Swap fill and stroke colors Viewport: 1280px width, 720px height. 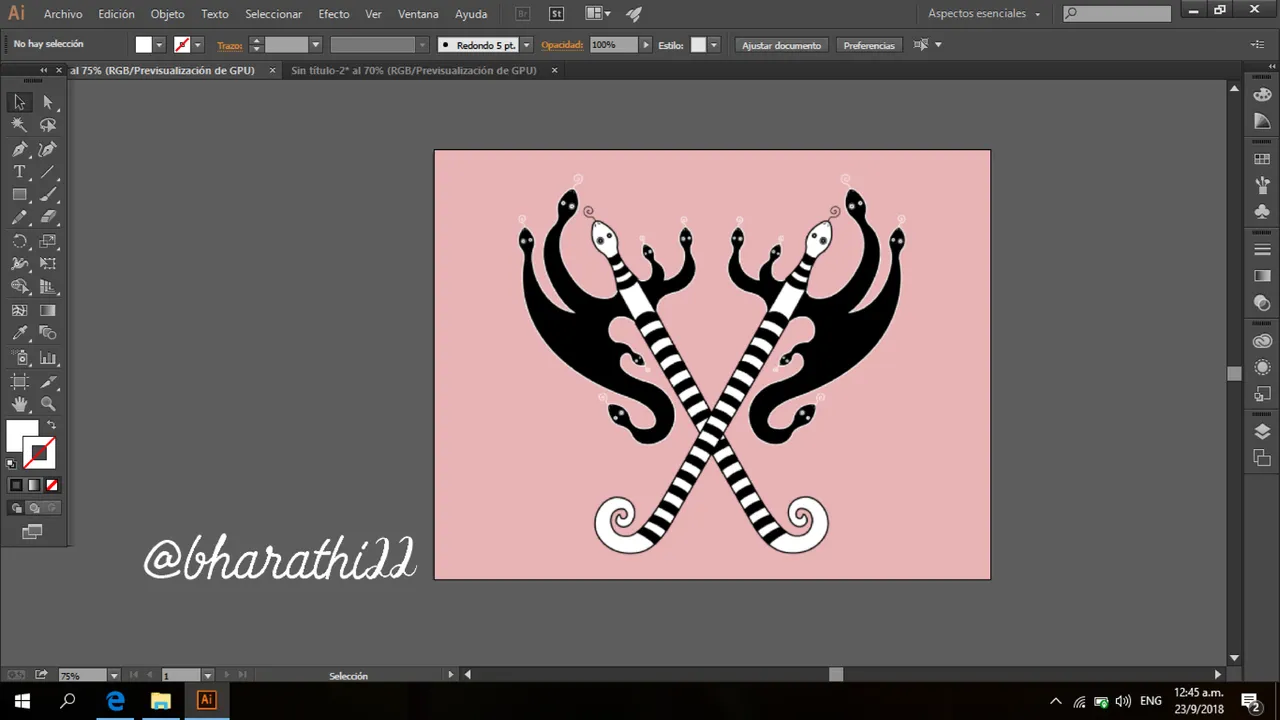click(x=51, y=426)
